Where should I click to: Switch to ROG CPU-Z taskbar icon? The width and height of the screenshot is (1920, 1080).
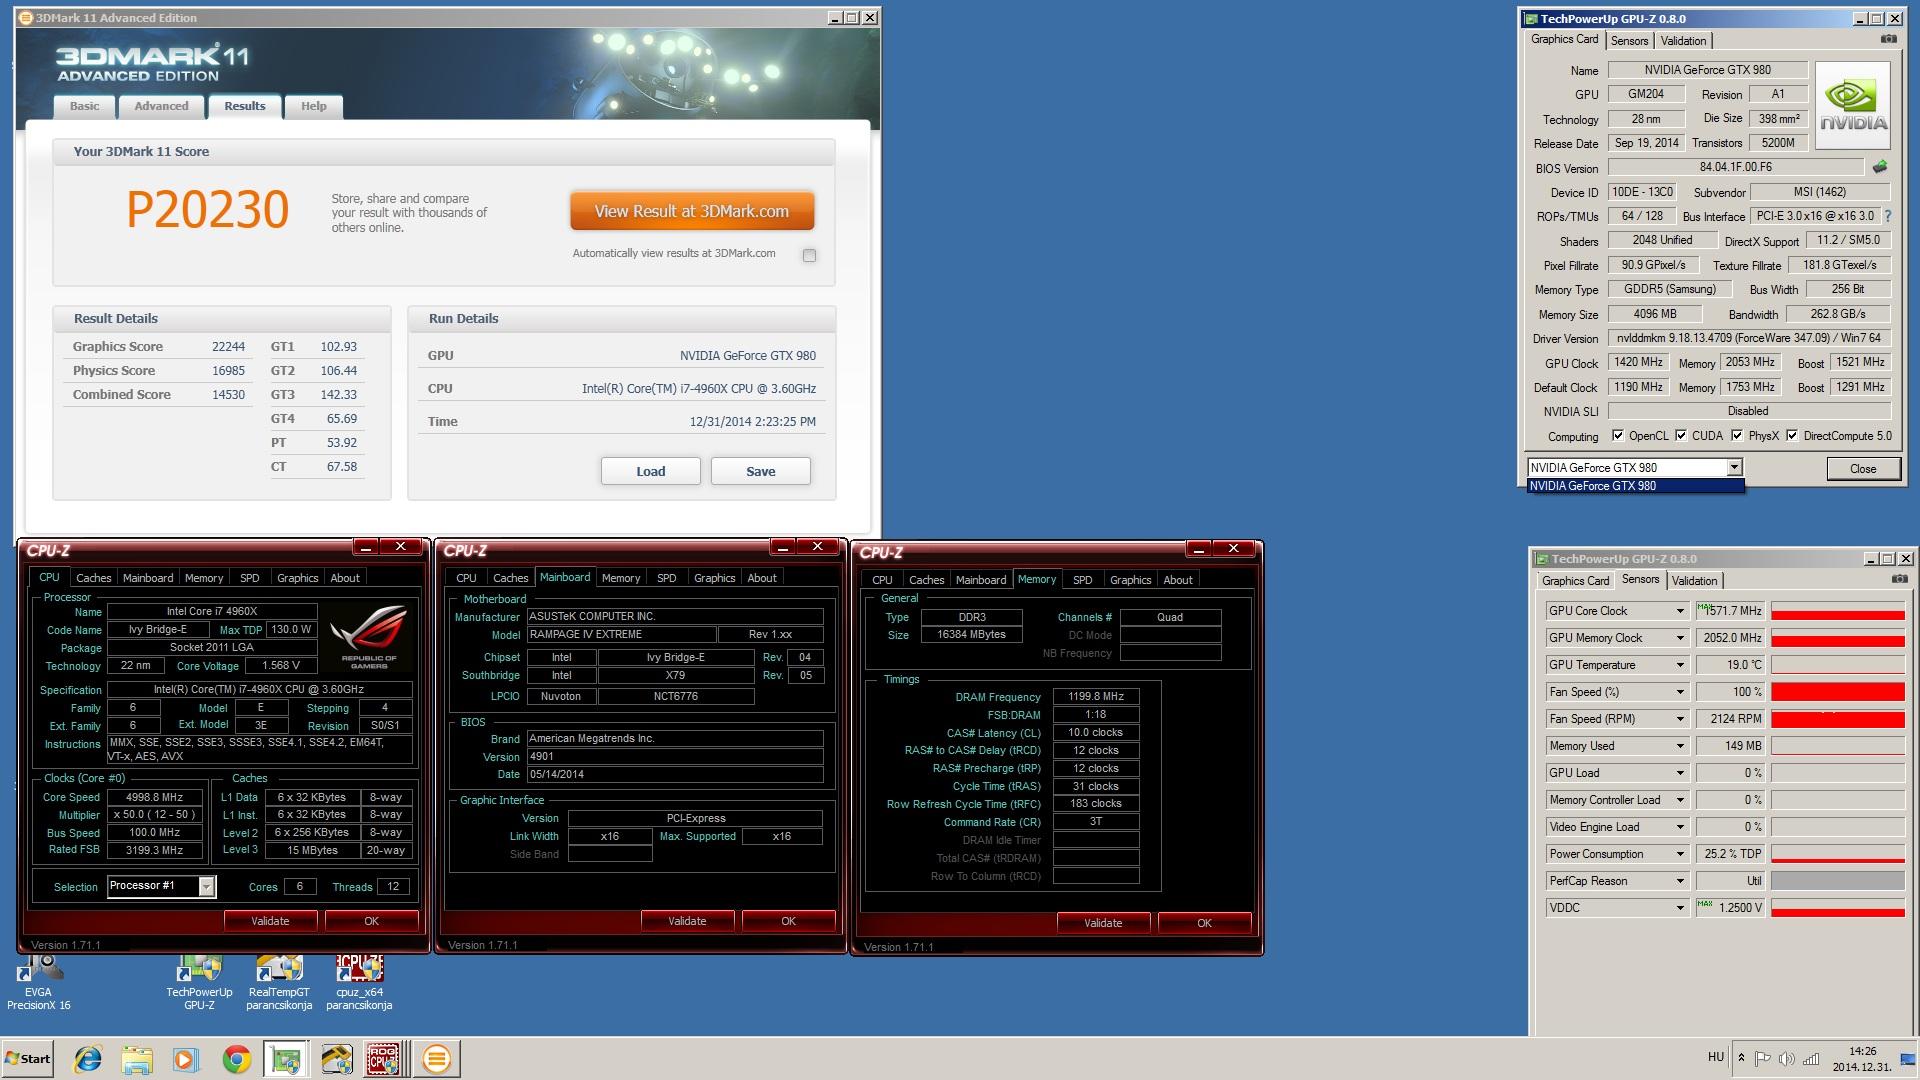385,1058
